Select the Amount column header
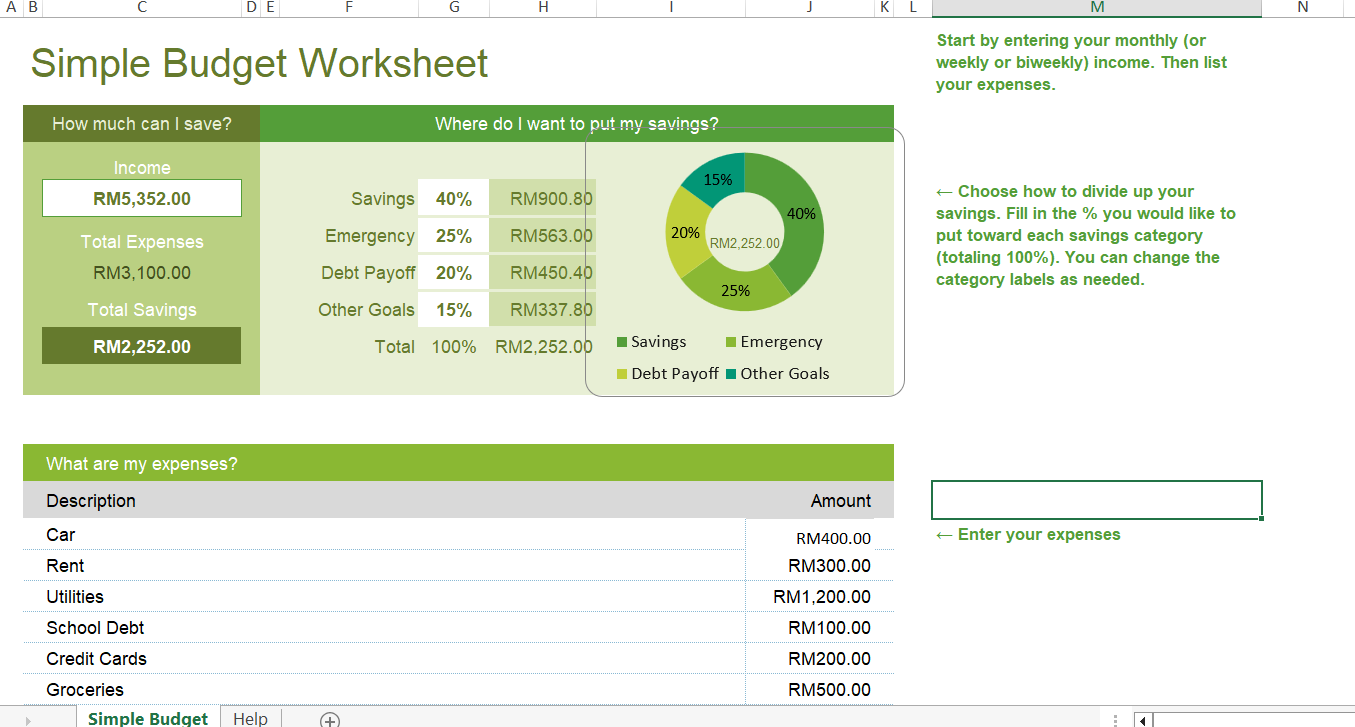This screenshot has width=1355, height=727. point(841,501)
